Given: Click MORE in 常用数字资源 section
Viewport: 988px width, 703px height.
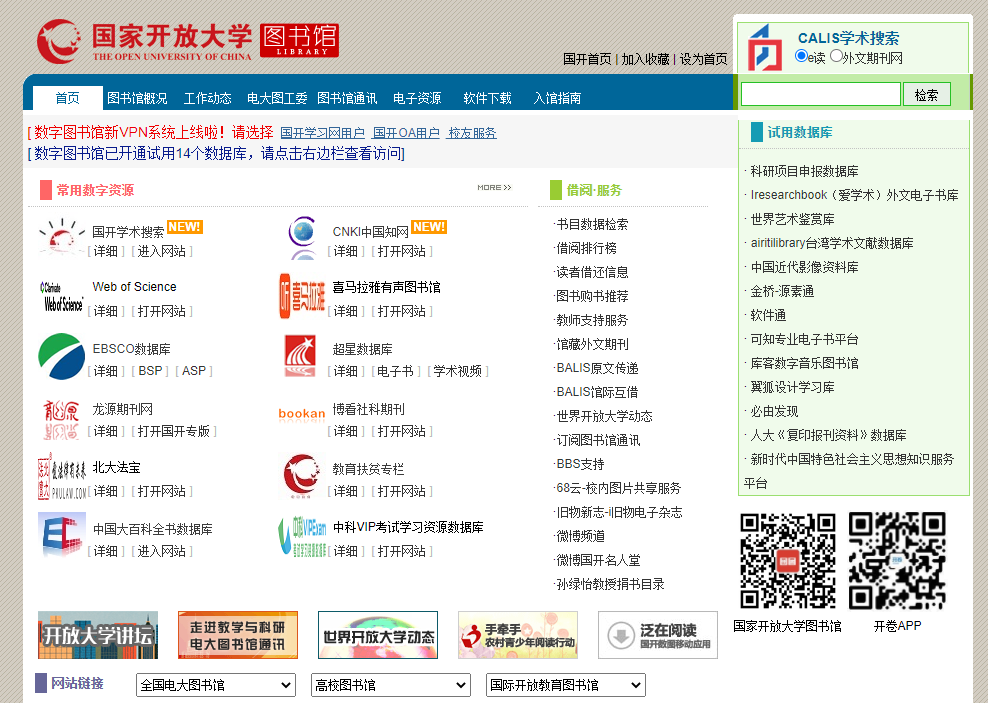Looking at the screenshot, I should tap(494, 187).
